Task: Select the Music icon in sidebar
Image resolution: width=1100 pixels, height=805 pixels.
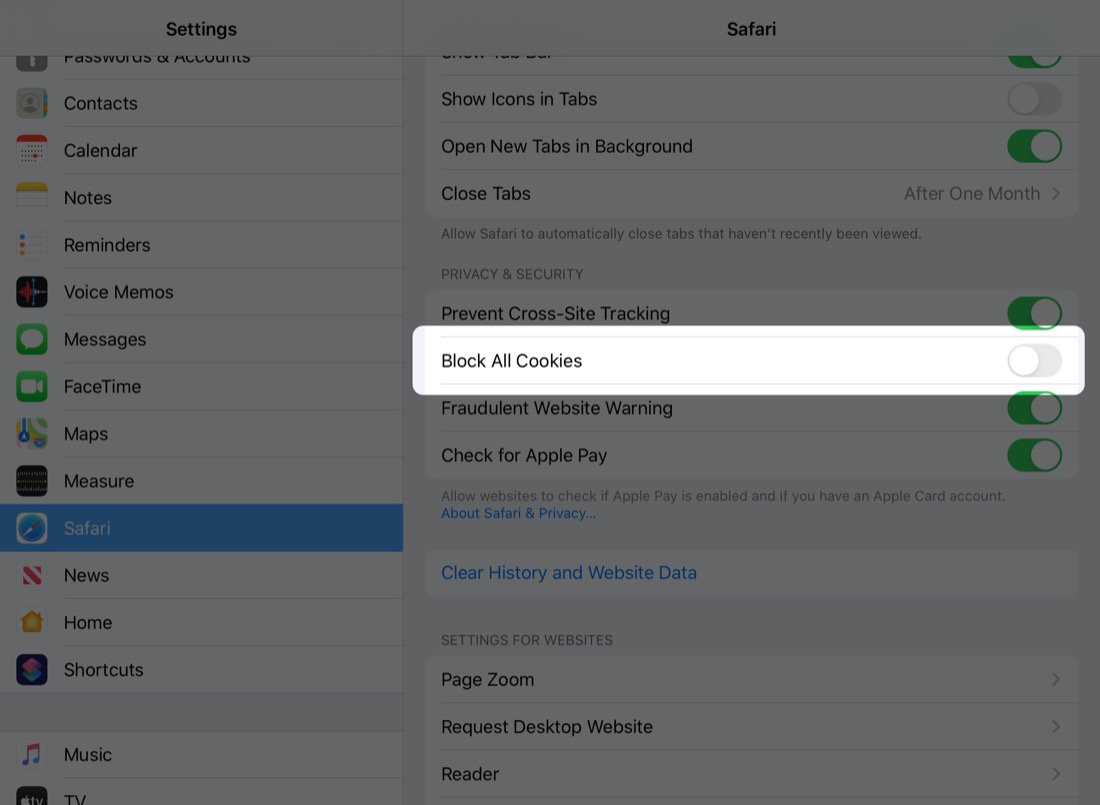Action: click(x=31, y=754)
